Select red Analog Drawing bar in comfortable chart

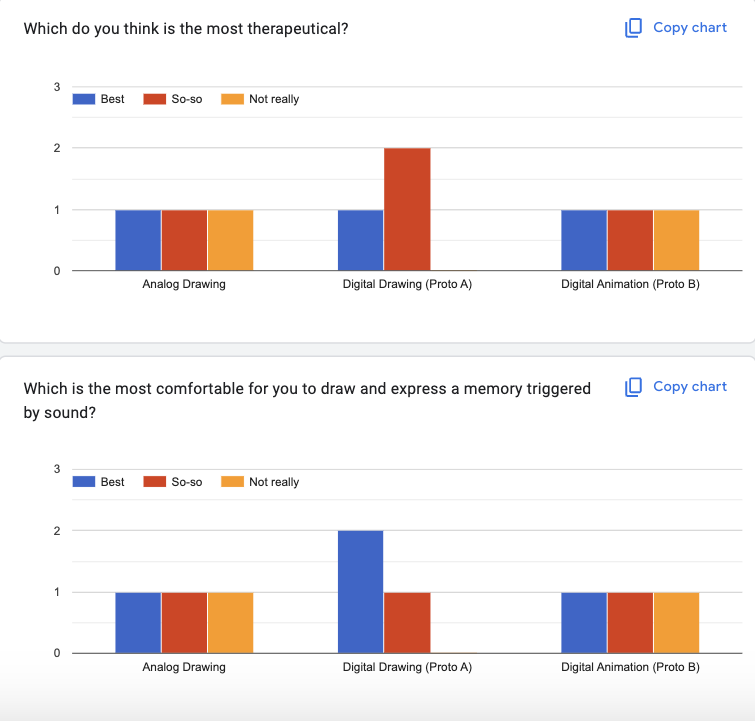[x=184, y=622]
